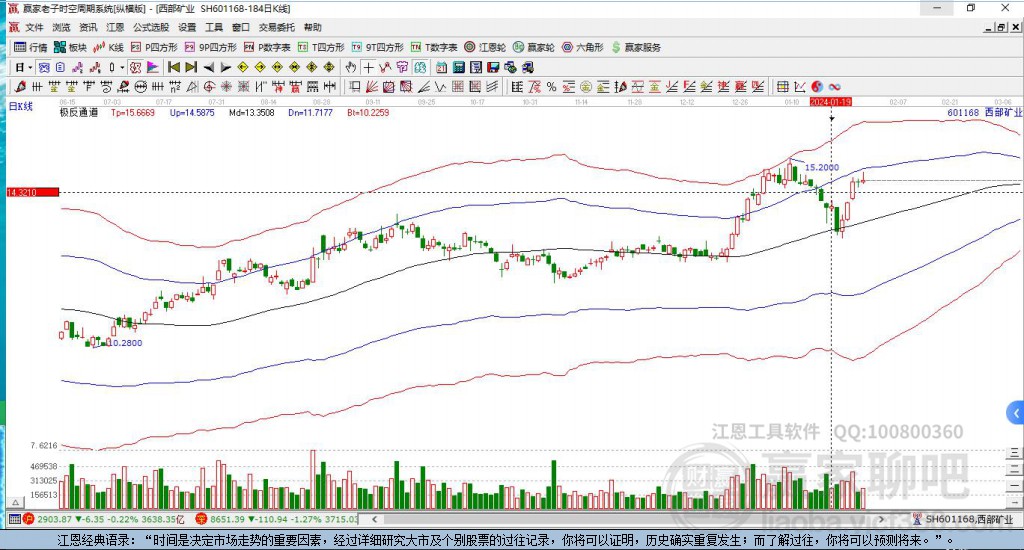This screenshot has height=550, width=1024.
Task: Click the SH601168,西部矿业 status entry
Action: click(x=963, y=519)
